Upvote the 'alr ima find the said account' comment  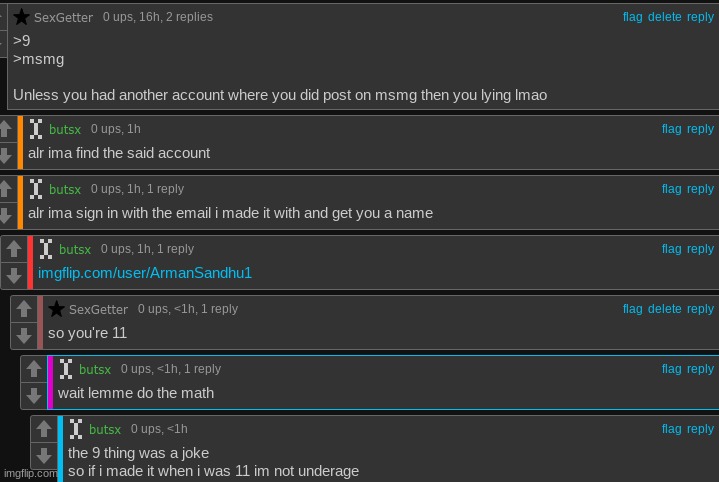coord(6,129)
